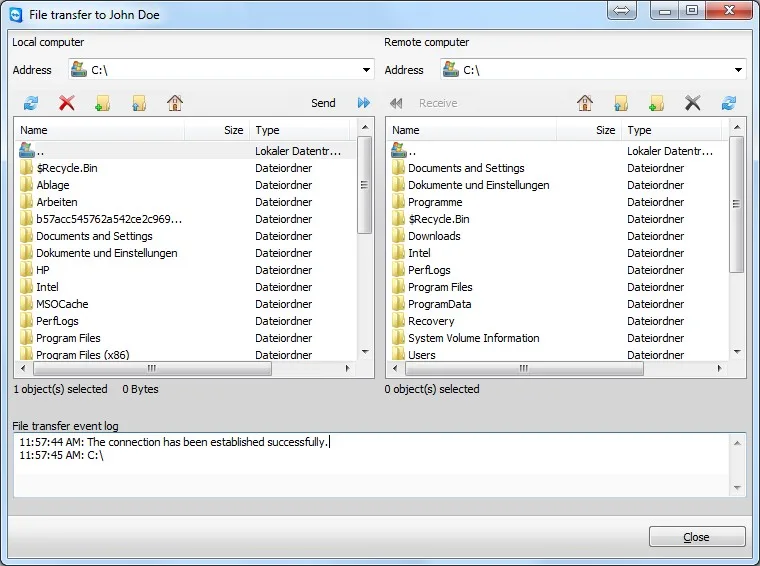Refresh the remote computer file list
The image size is (760, 566).
click(728, 103)
